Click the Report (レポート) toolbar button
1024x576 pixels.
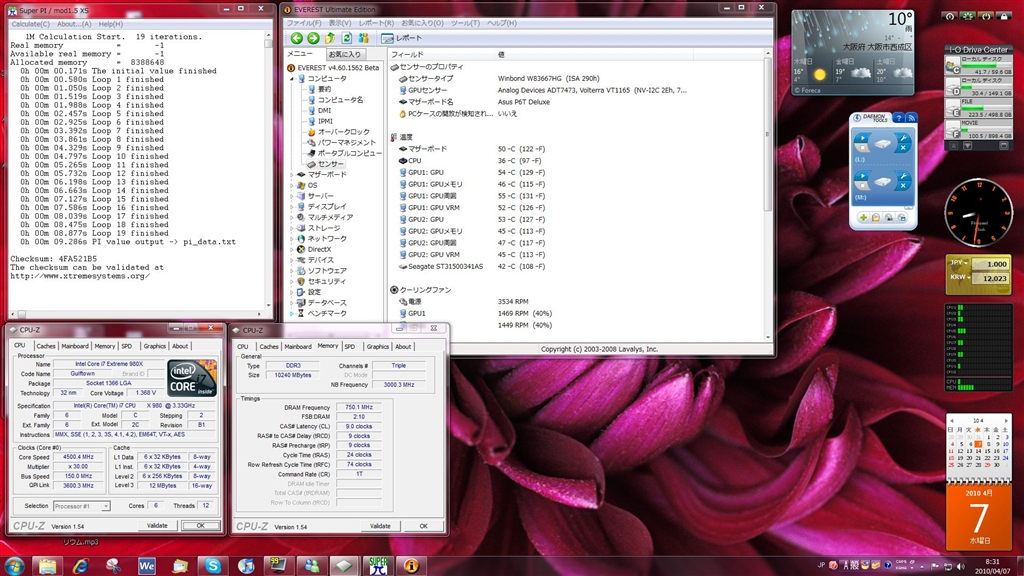(401, 38)
